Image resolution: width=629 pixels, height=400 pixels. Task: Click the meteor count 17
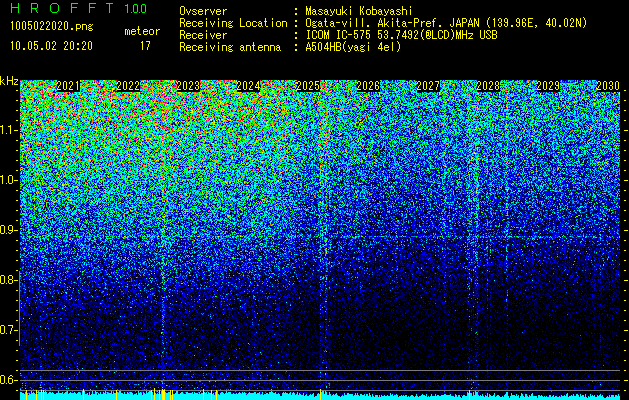coord(145,46)
